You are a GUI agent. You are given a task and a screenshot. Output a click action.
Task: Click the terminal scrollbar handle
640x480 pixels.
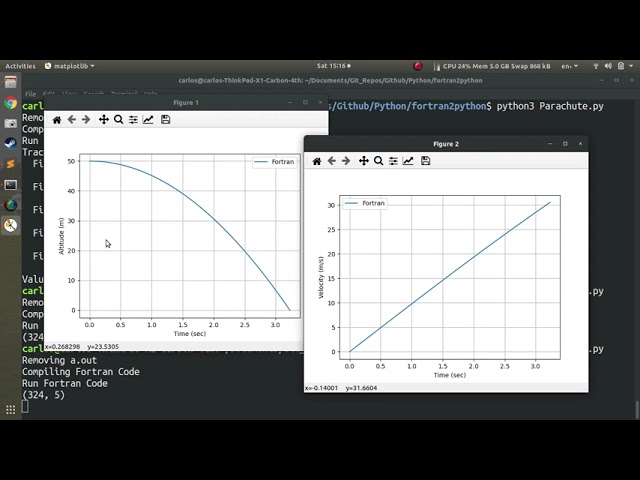pos(636,409)
